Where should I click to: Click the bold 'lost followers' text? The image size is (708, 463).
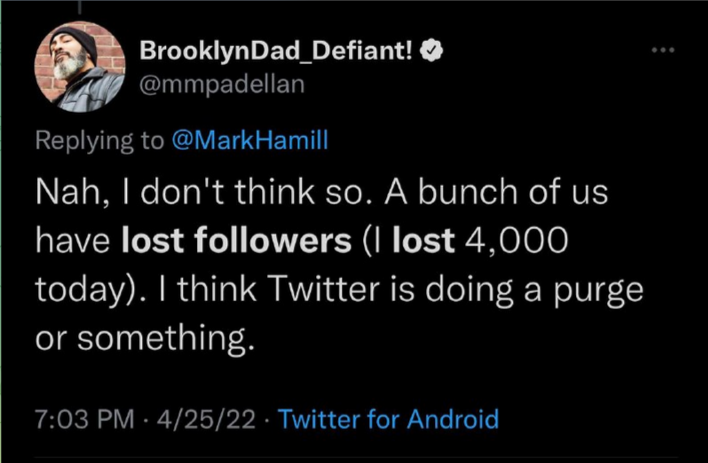[x=237, y=240]
